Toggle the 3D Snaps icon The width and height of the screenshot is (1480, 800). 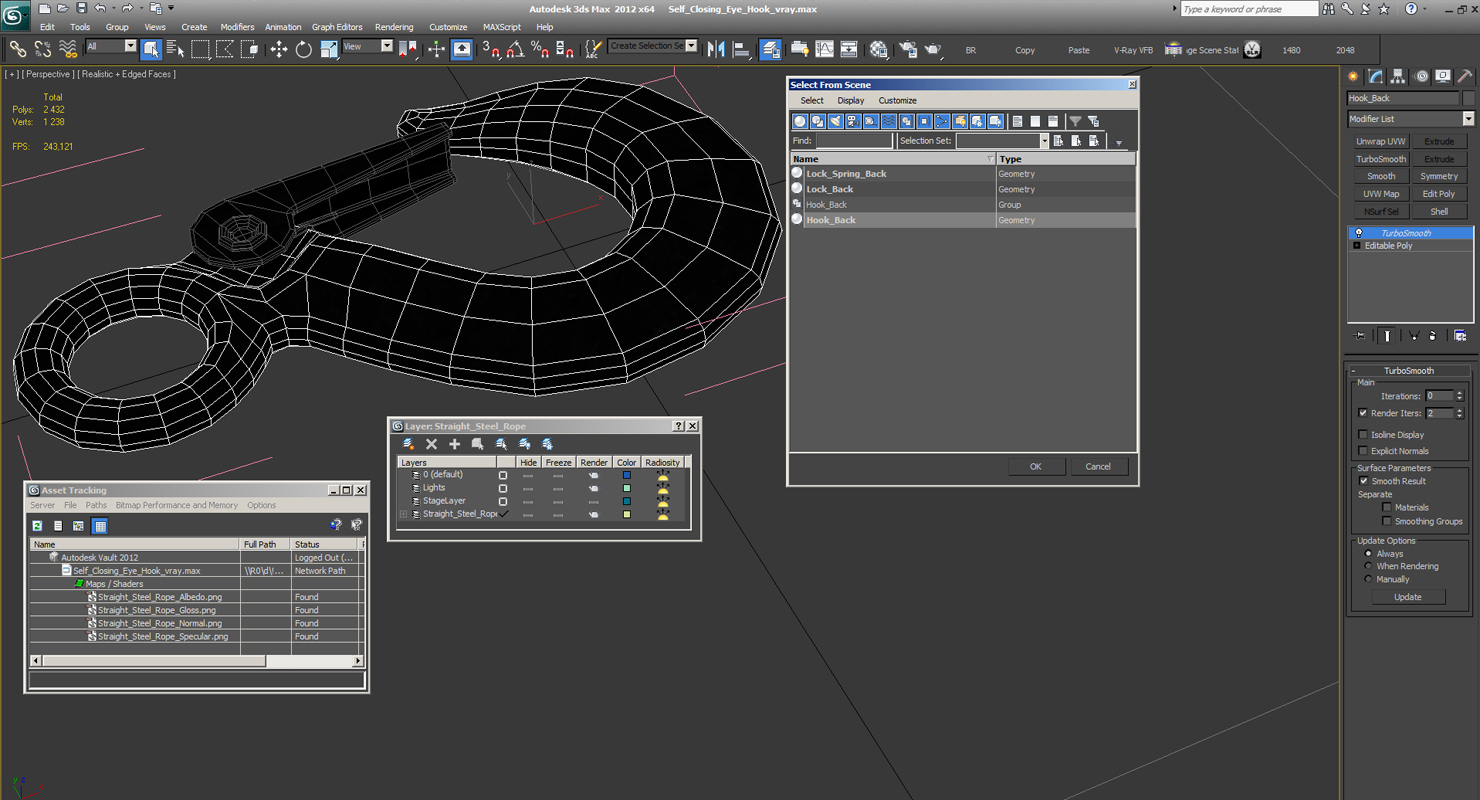490,49
